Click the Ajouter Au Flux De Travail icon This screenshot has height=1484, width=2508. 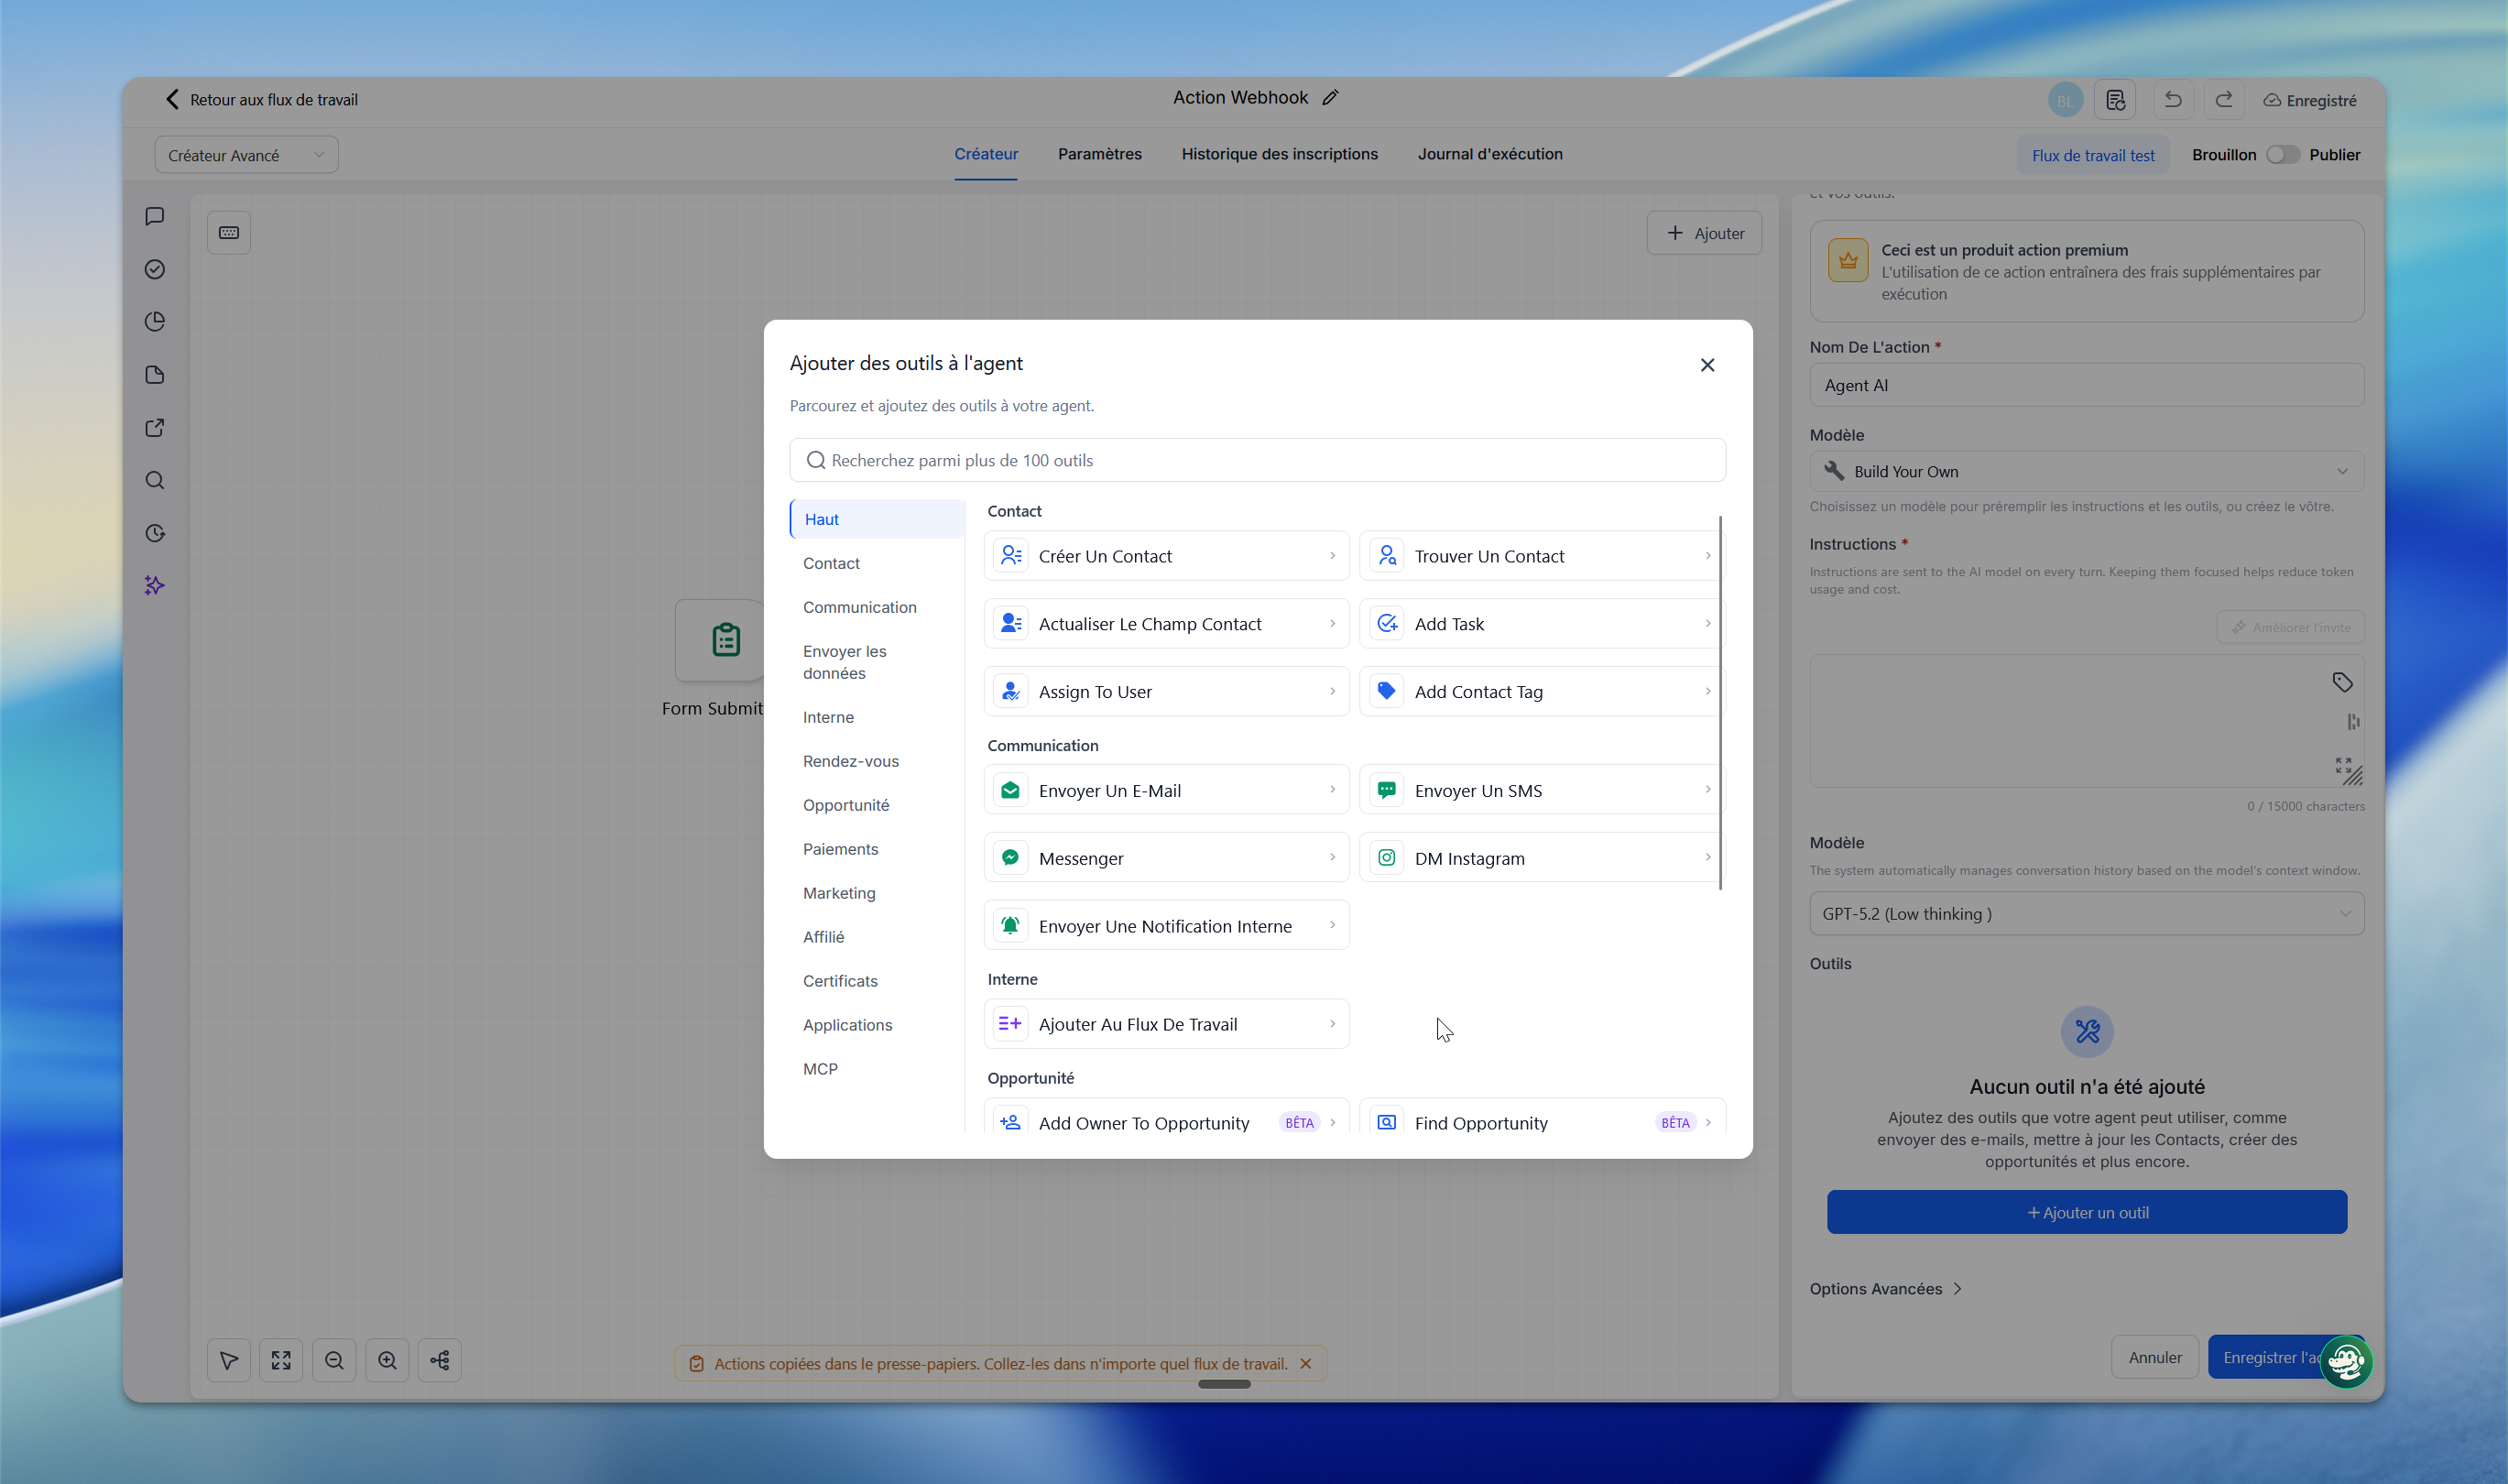click(1011, 1024)
